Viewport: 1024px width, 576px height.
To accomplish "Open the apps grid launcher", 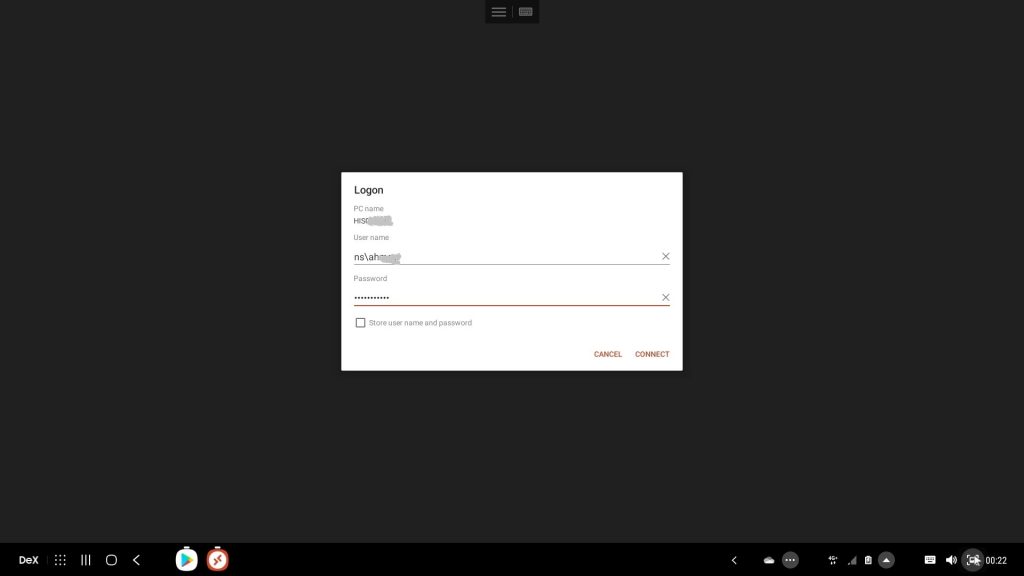I will click(x=60, y=560).
